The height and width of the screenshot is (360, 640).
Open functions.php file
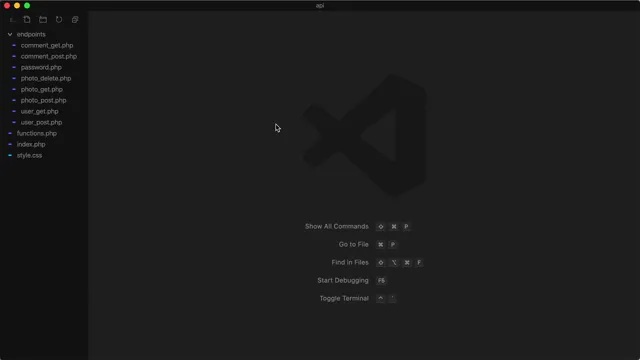[x=37, y=133]
